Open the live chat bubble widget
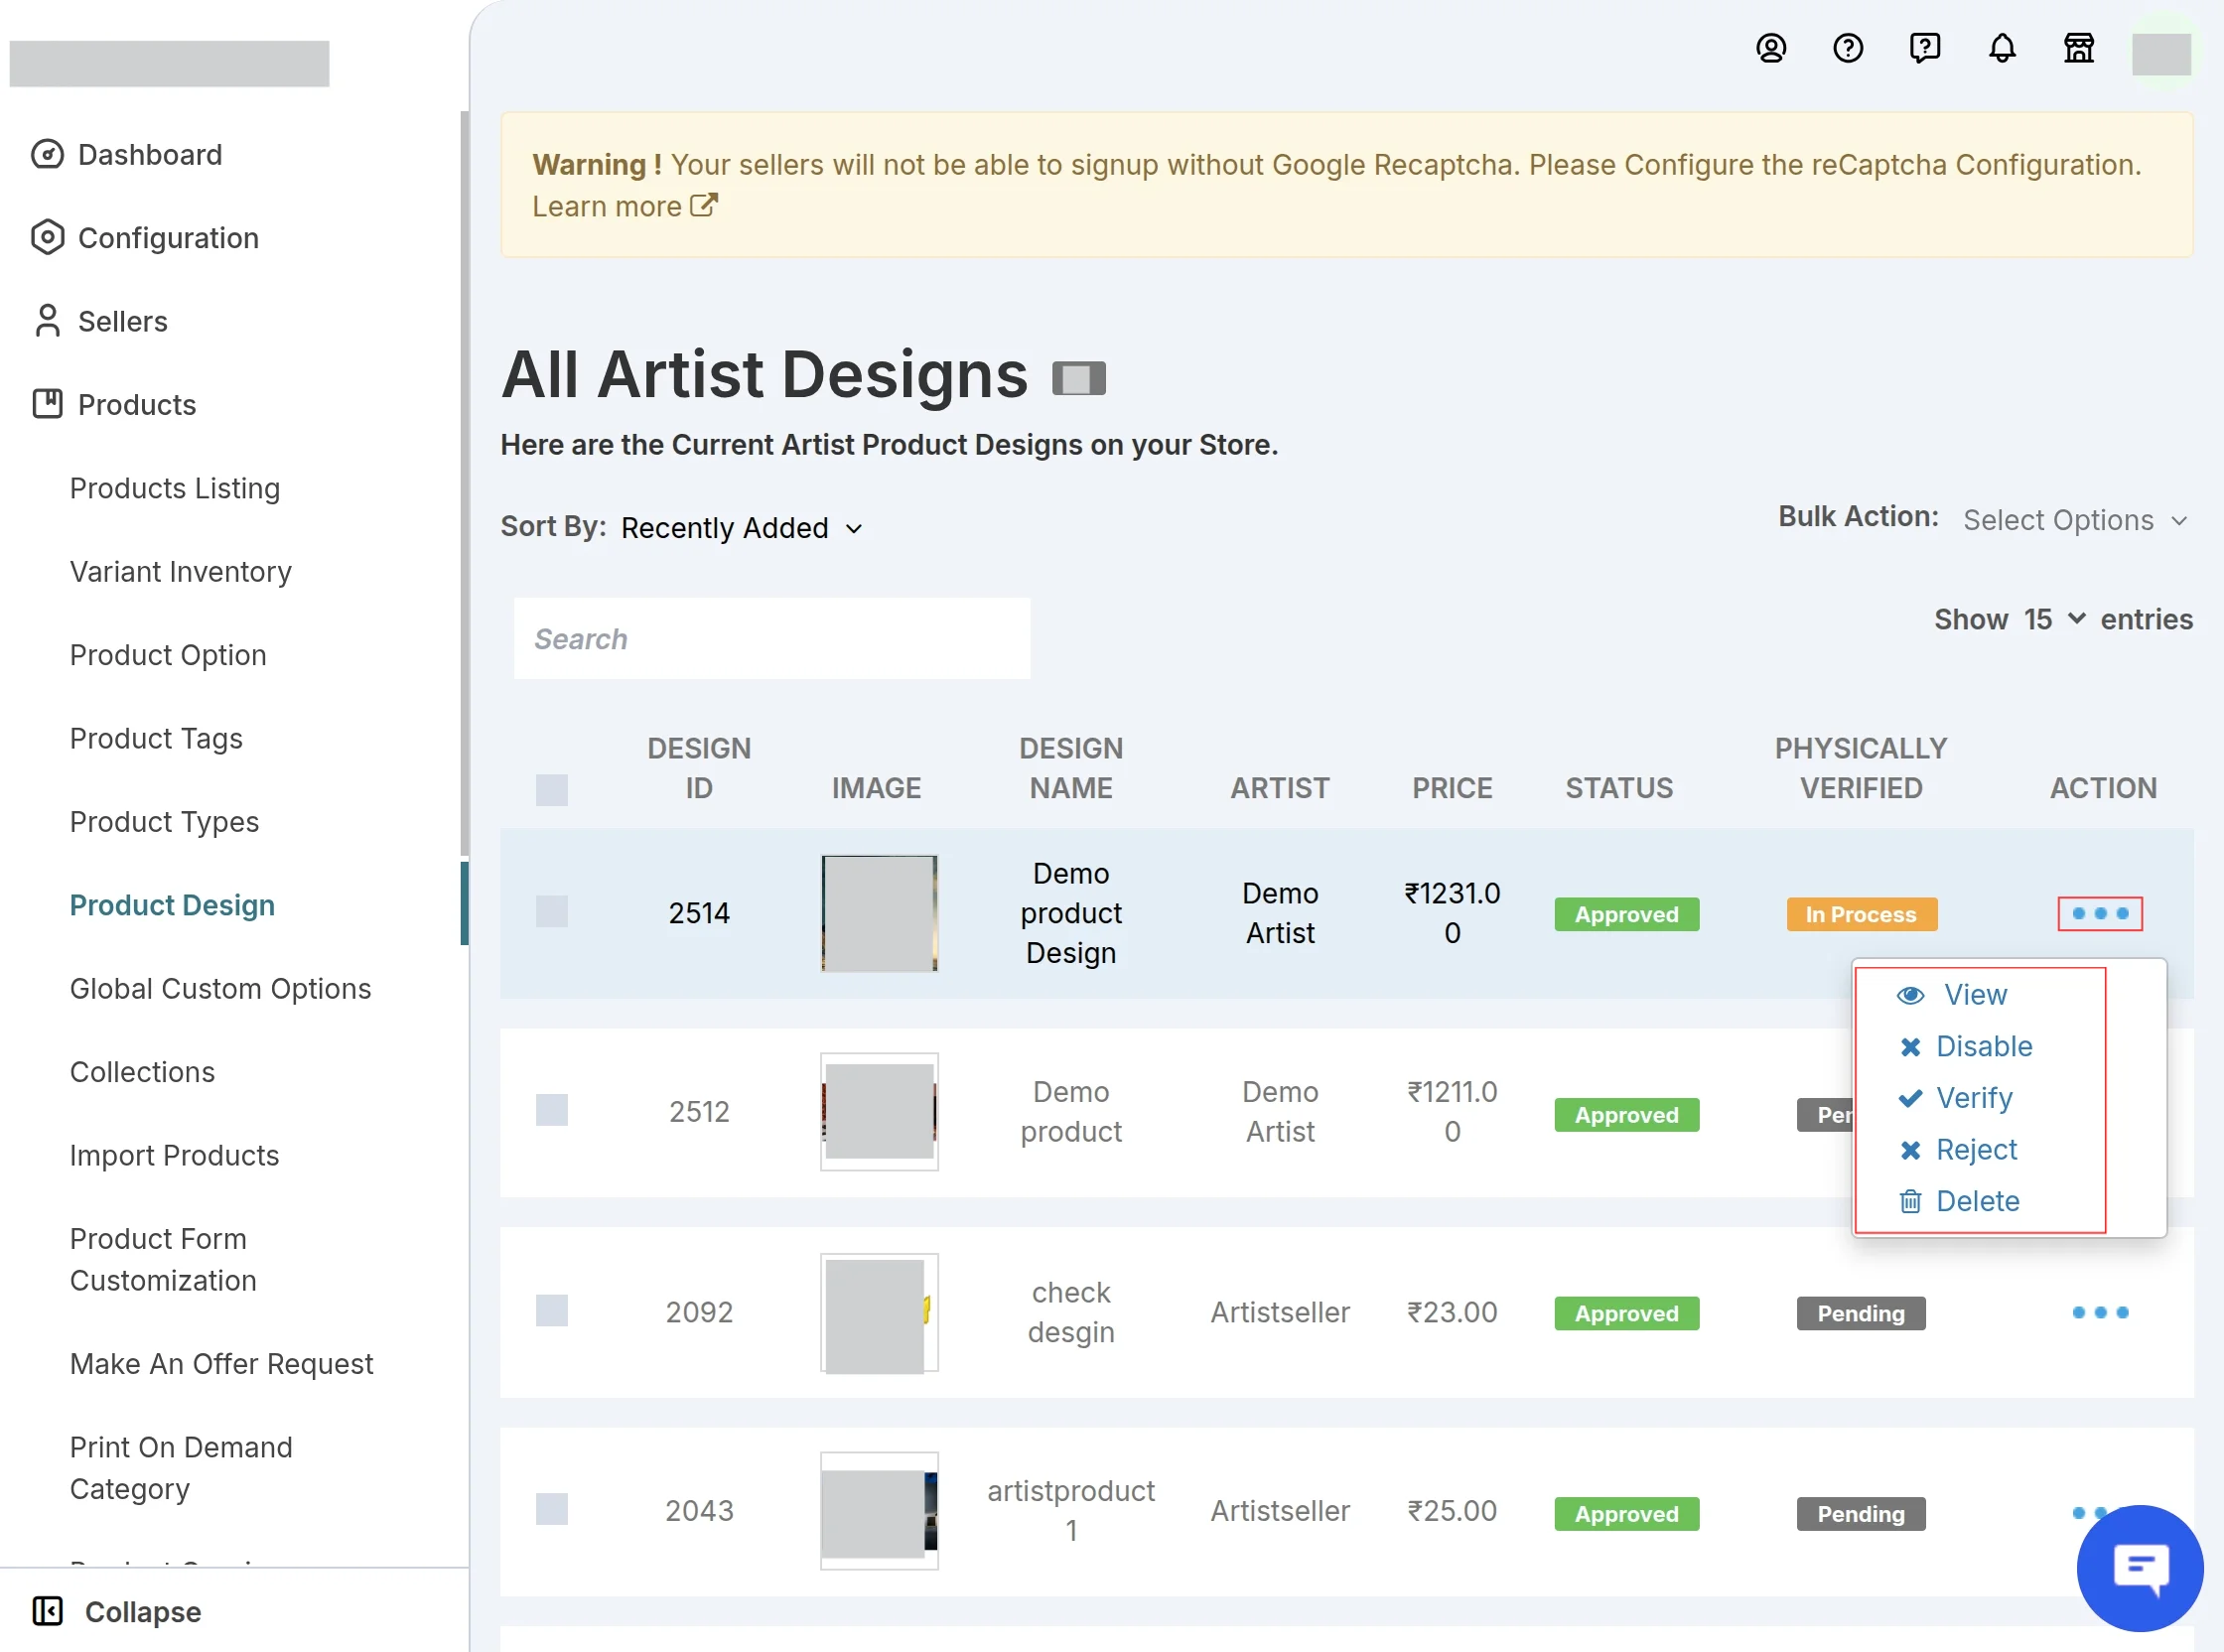Image resolution: width=2224 pixels, height=1652 pixels. [x=2139, y=1567]
